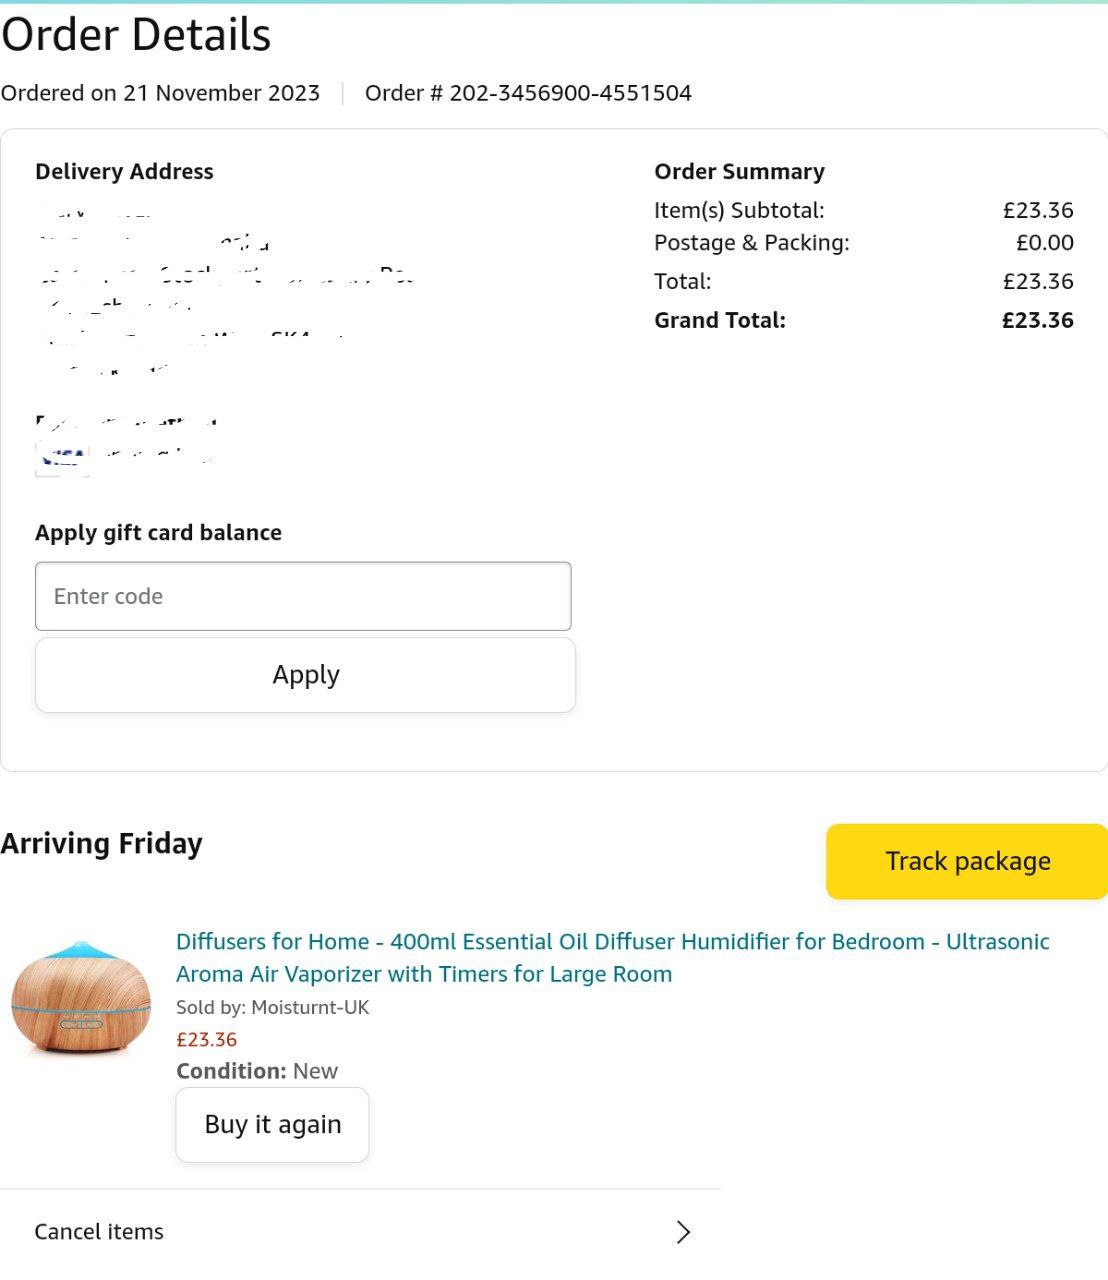
Task: Click the Order Details page heading
Action: click(136, 35)
